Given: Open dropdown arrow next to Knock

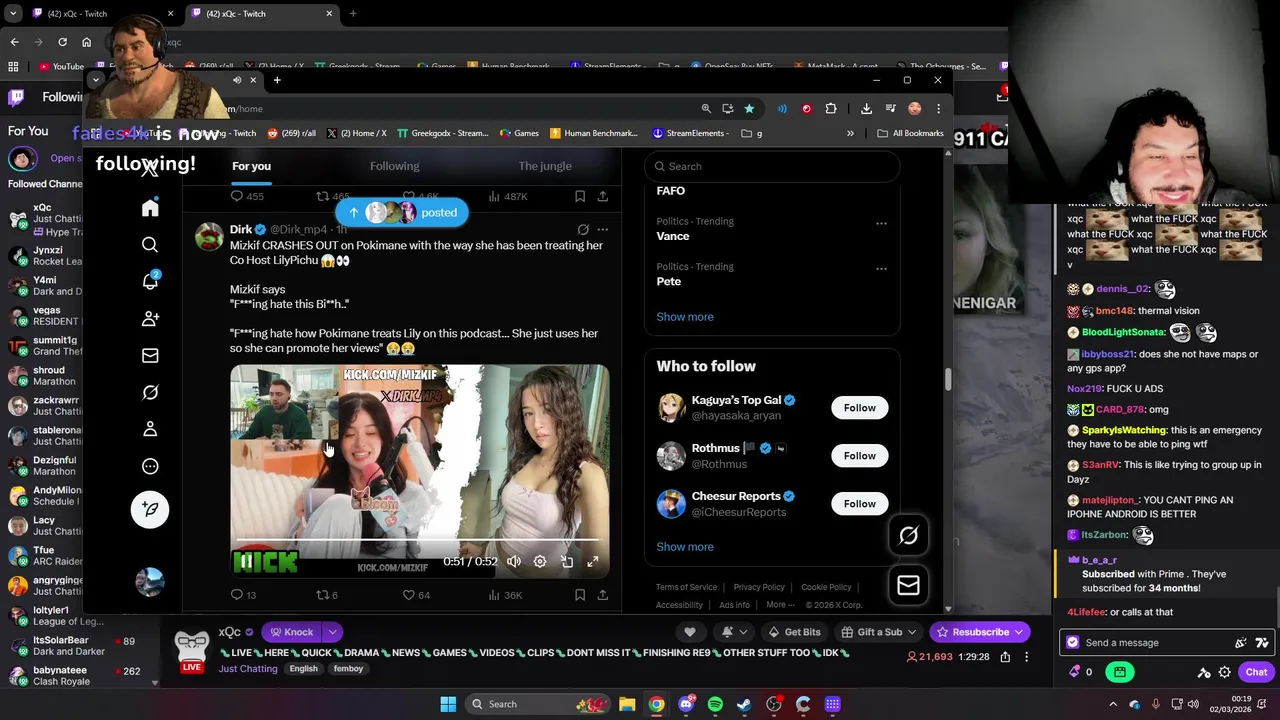Looking at the screenshot, I should tap(332, 632).
